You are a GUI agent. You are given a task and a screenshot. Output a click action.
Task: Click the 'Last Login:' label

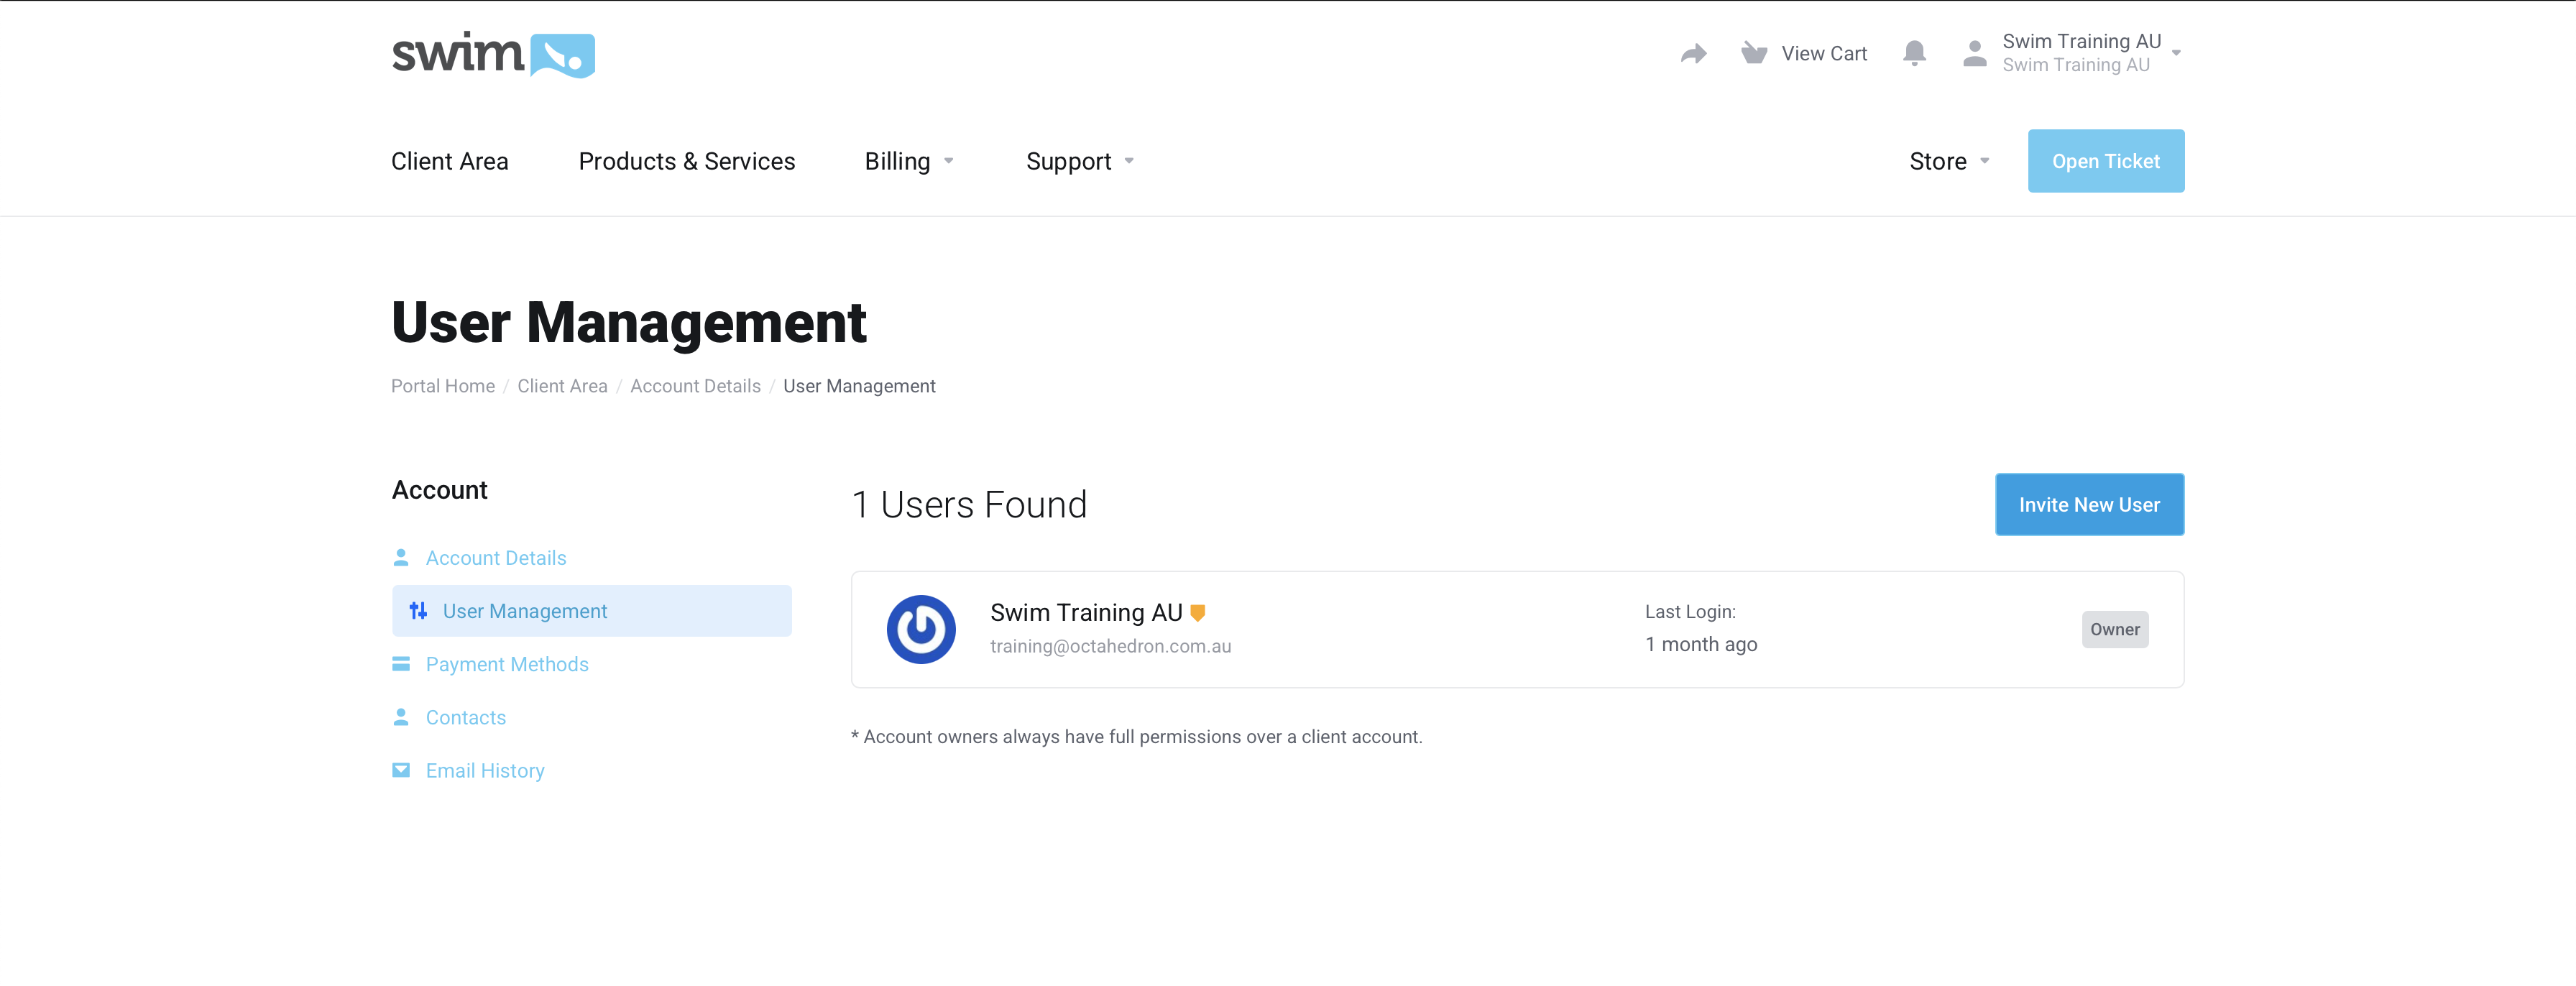click(x=1690, y=611)
